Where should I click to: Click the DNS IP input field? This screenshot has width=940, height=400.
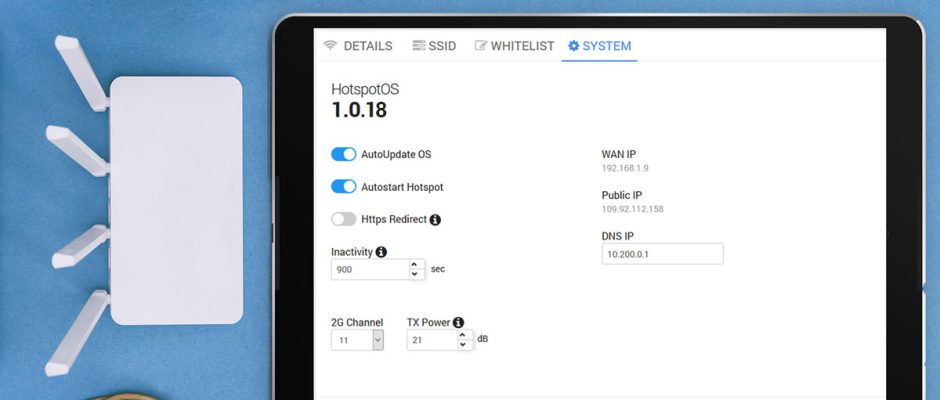(x=662, y=254)
